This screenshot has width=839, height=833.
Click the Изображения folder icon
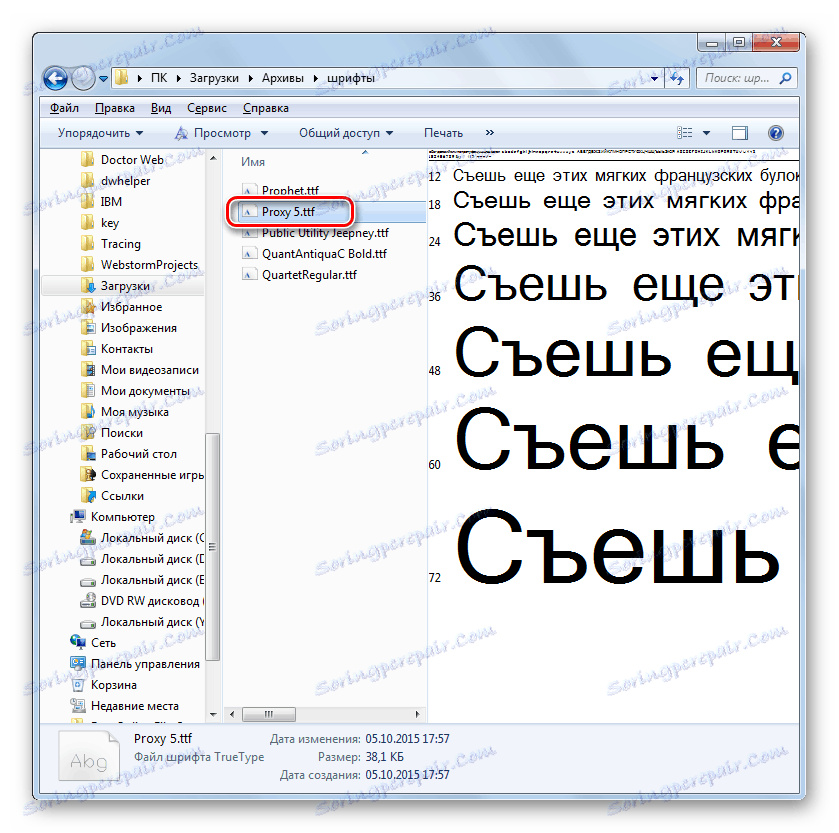click(x=87, y=327)
